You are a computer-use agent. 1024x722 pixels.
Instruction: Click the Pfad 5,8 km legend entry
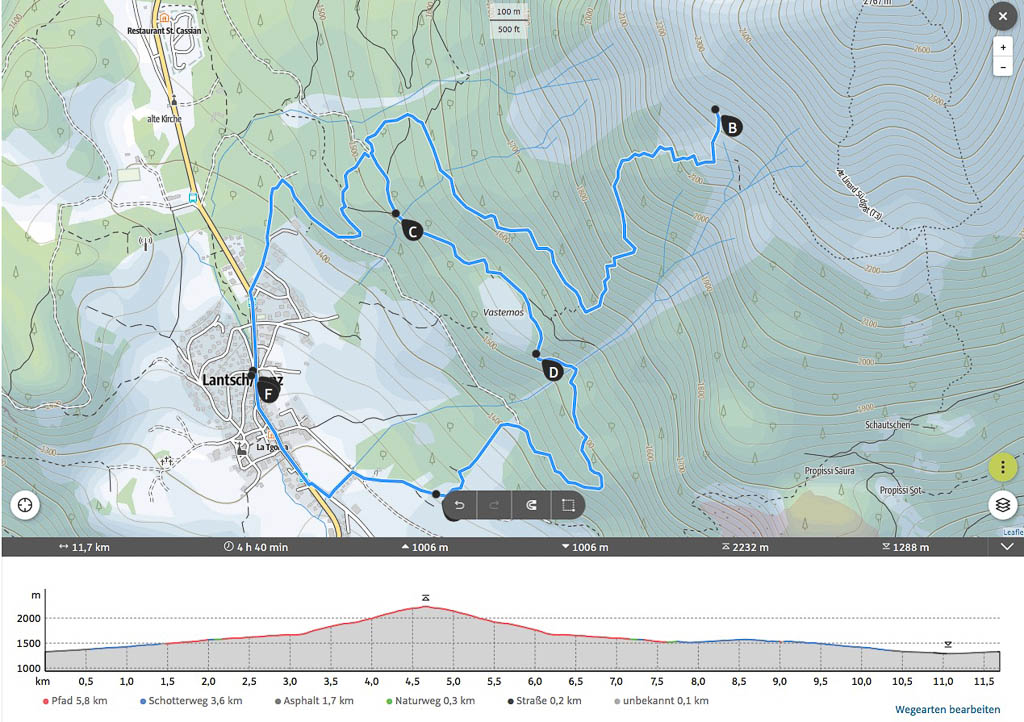pos(76,700)
